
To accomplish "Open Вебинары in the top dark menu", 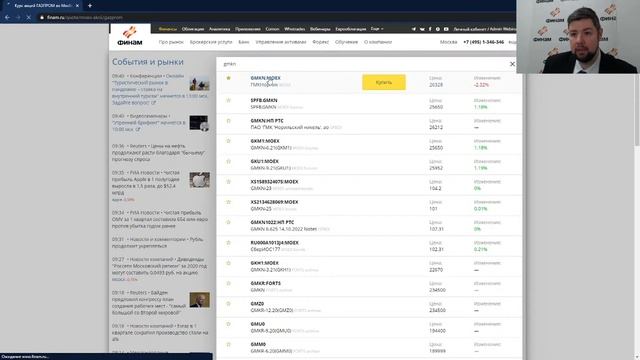I will pos(320,29).
